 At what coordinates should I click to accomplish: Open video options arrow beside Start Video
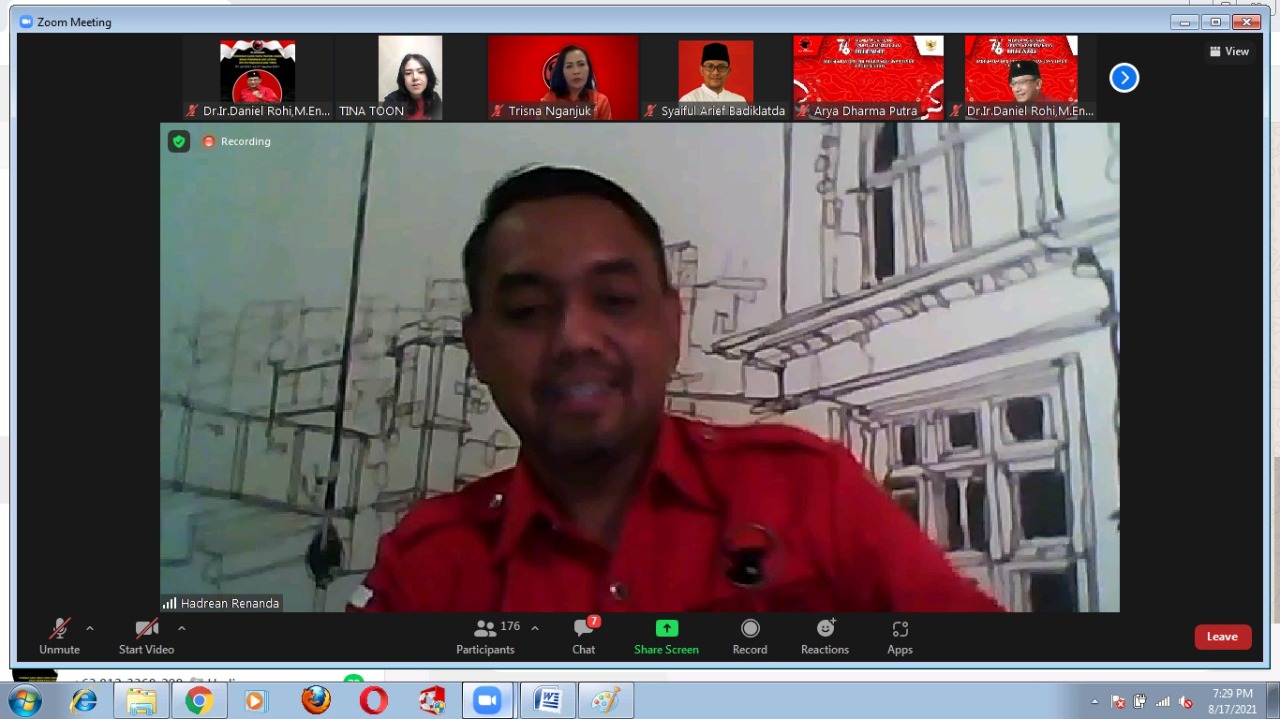(181, 629)
